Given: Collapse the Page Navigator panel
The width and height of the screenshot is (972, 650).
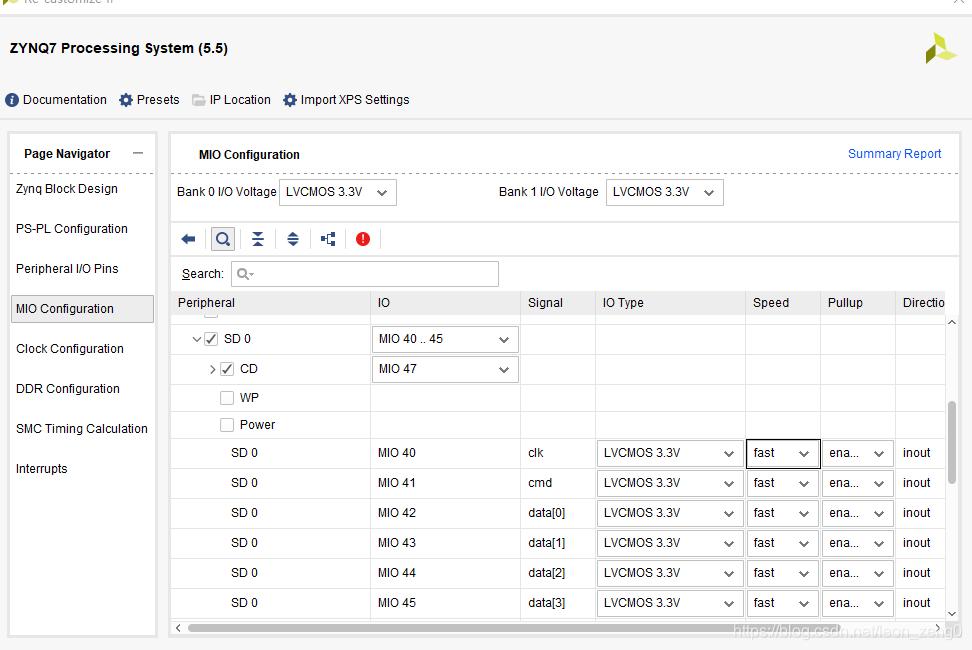Looking at the screenshot, I should pos(138,153).
